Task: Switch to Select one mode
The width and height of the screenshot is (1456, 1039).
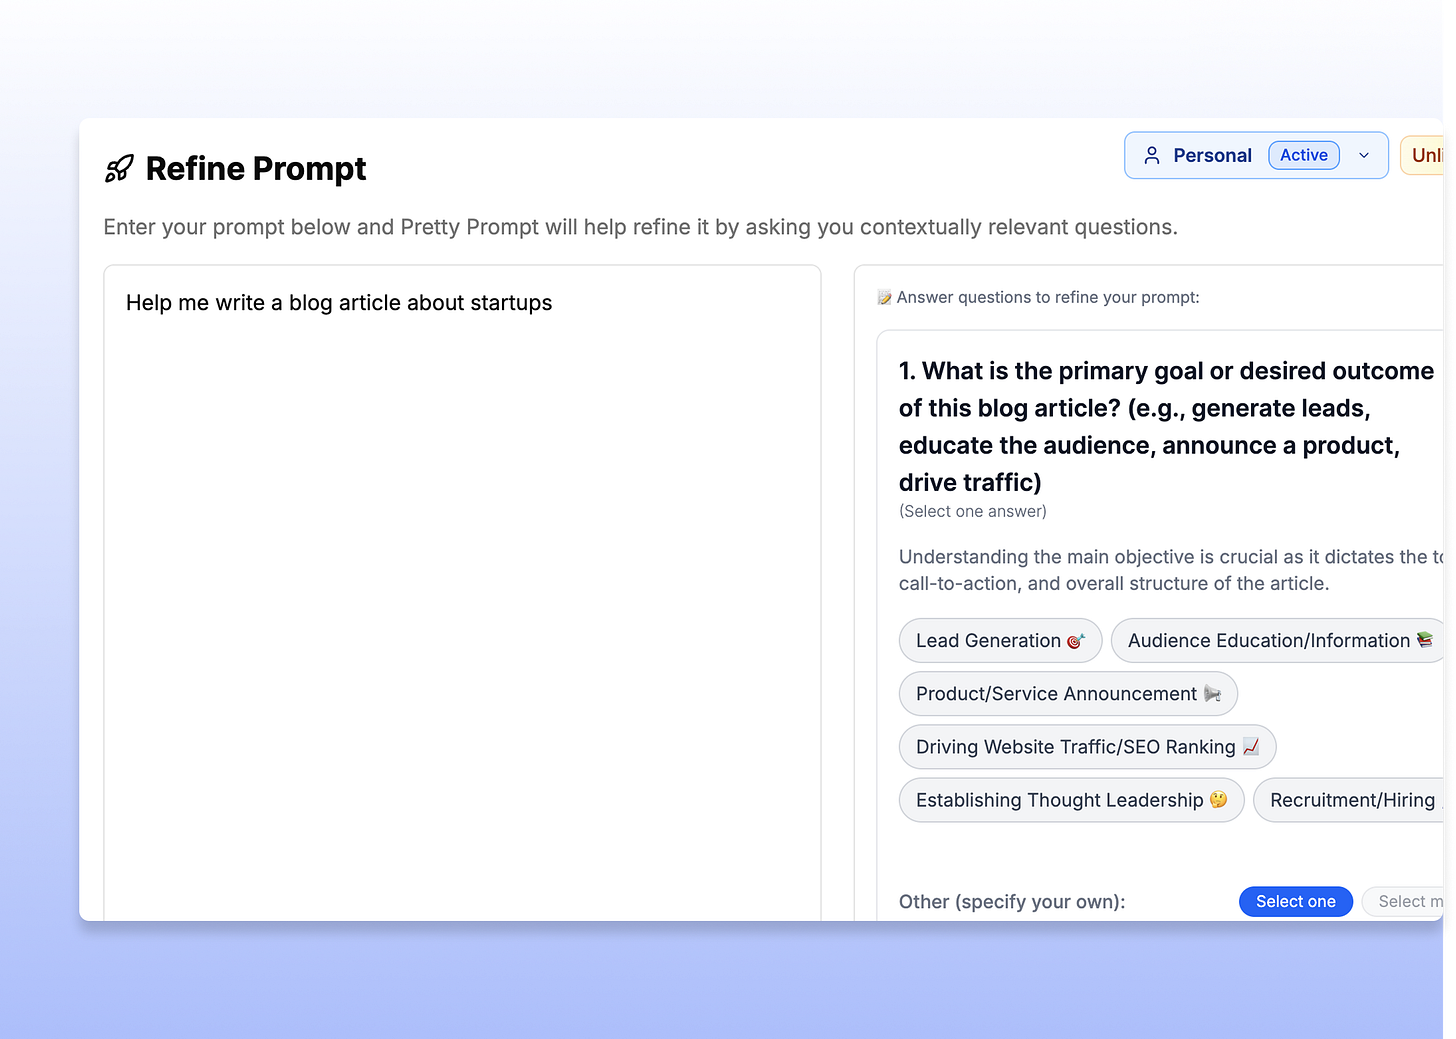Action: [x=1296, y=902]
